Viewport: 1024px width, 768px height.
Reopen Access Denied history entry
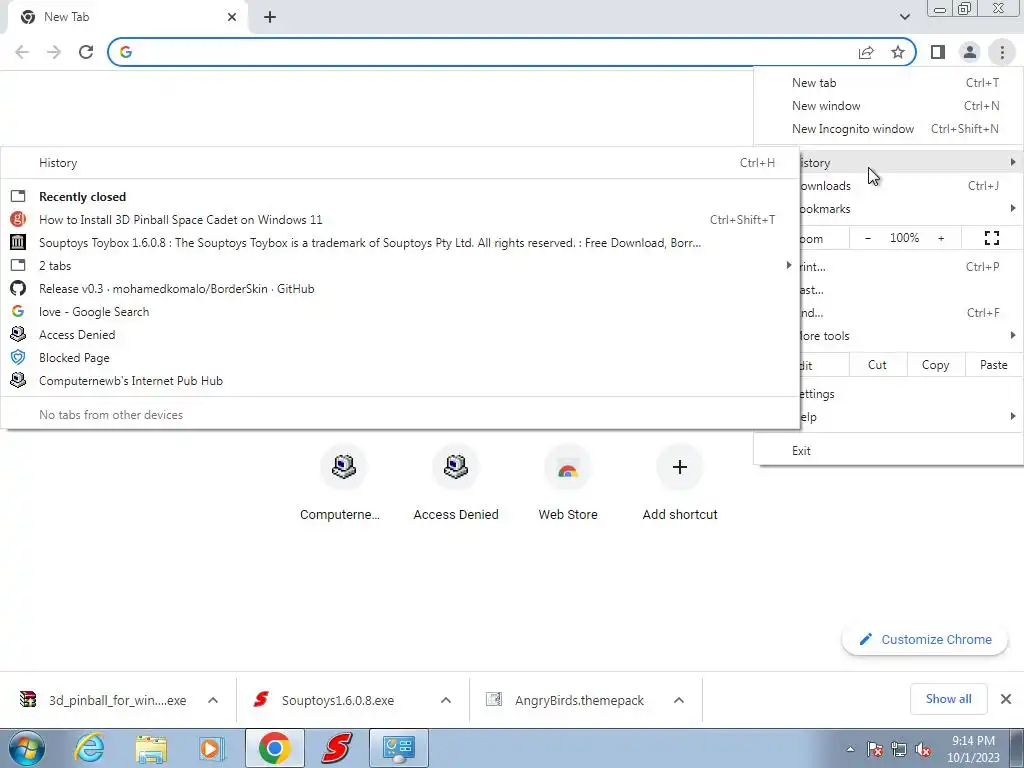(400, 335)
